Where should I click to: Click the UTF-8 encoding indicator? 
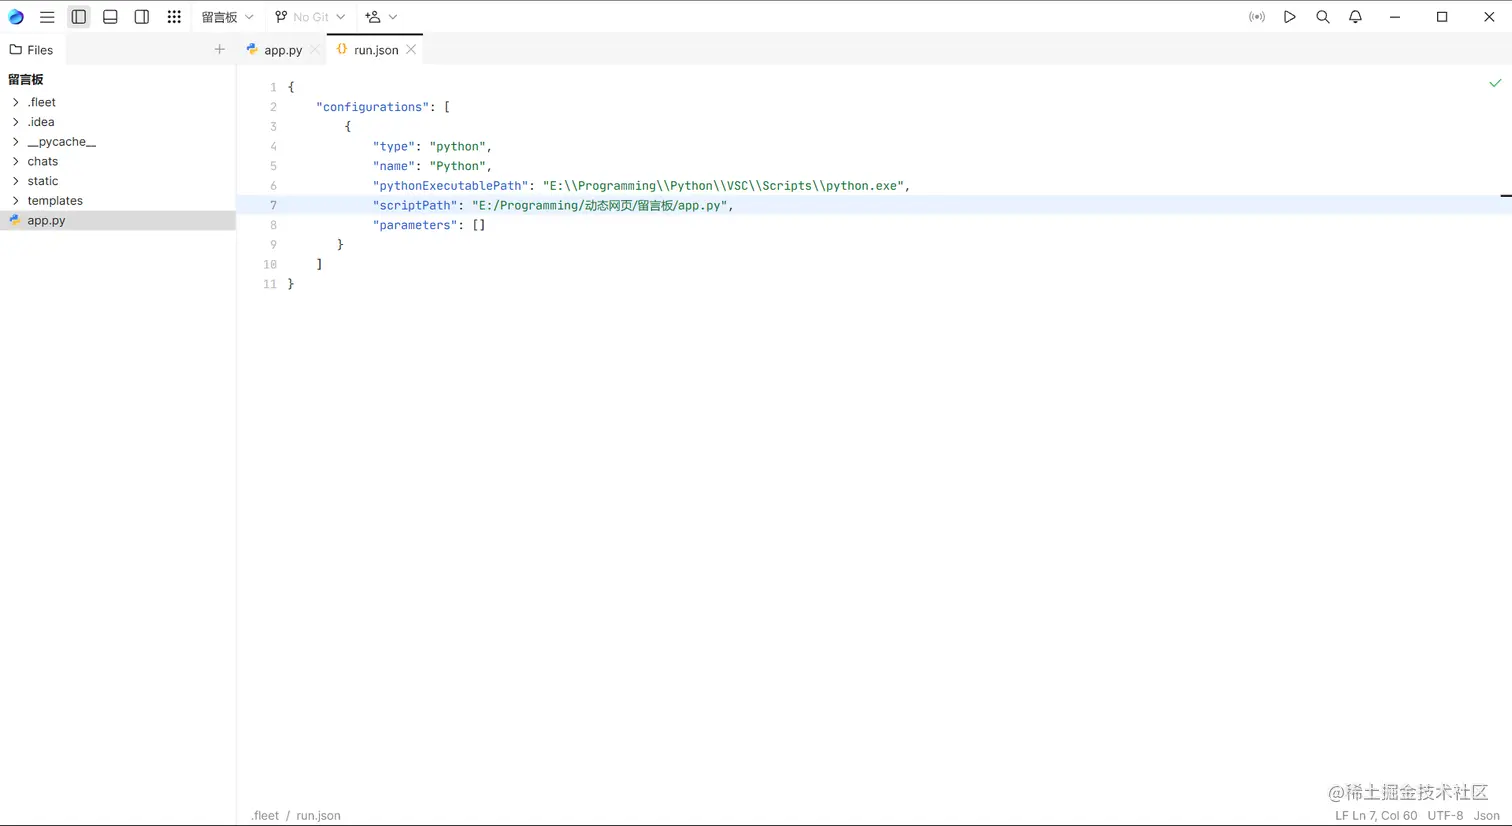(x=1445, y=816)
